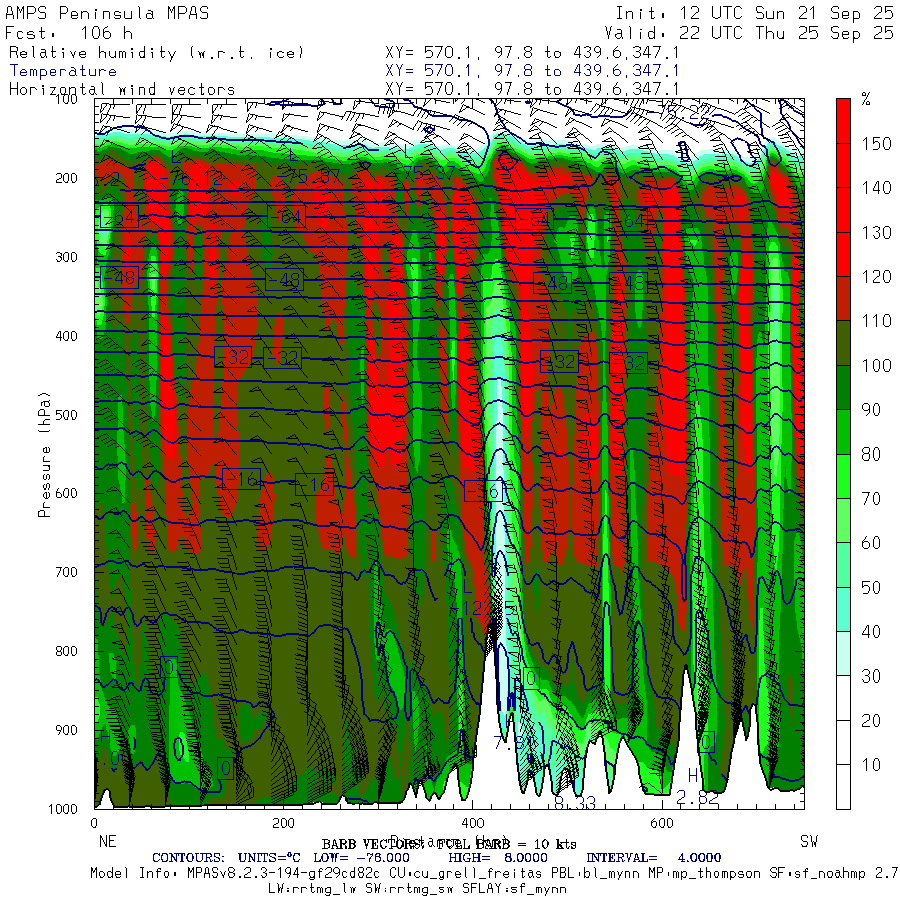Select the top red colorbar segment above 150
The height and width of the screenshot is (900, 900).
point(843,121)
